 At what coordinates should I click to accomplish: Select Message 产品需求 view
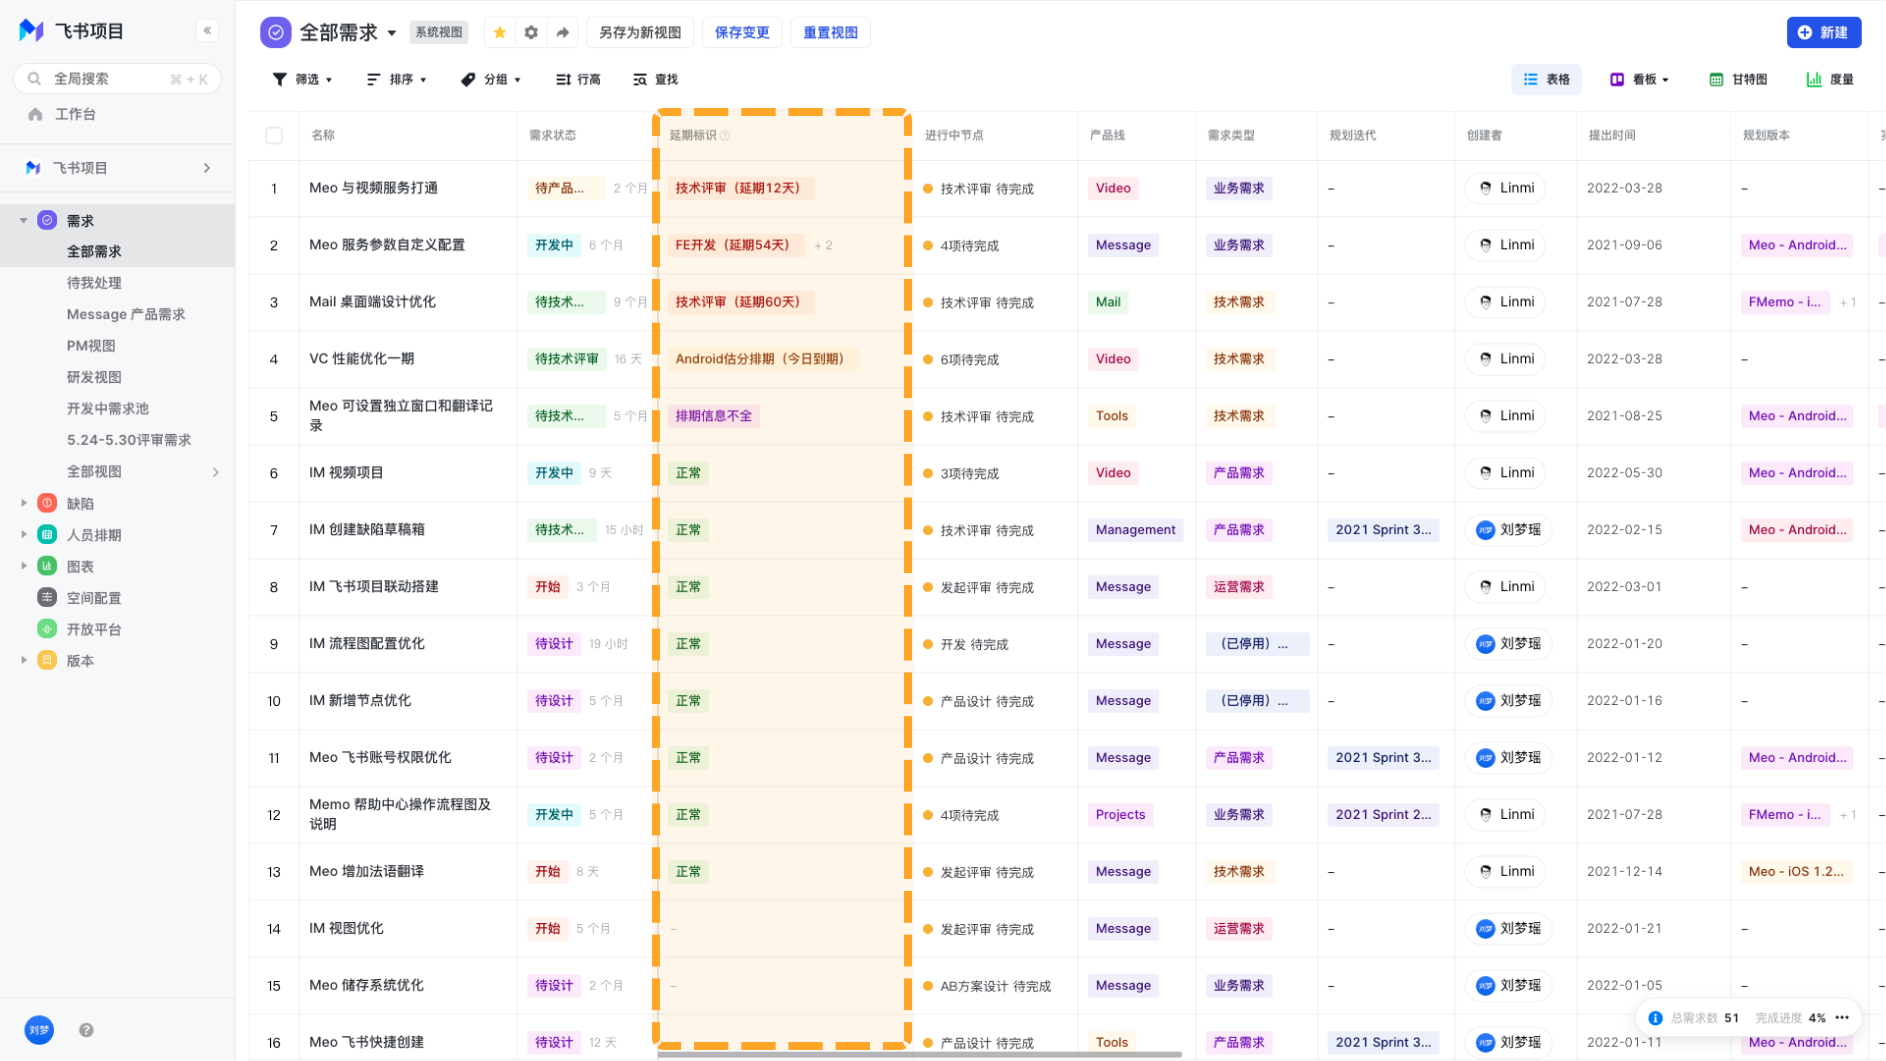click(126, 314)
